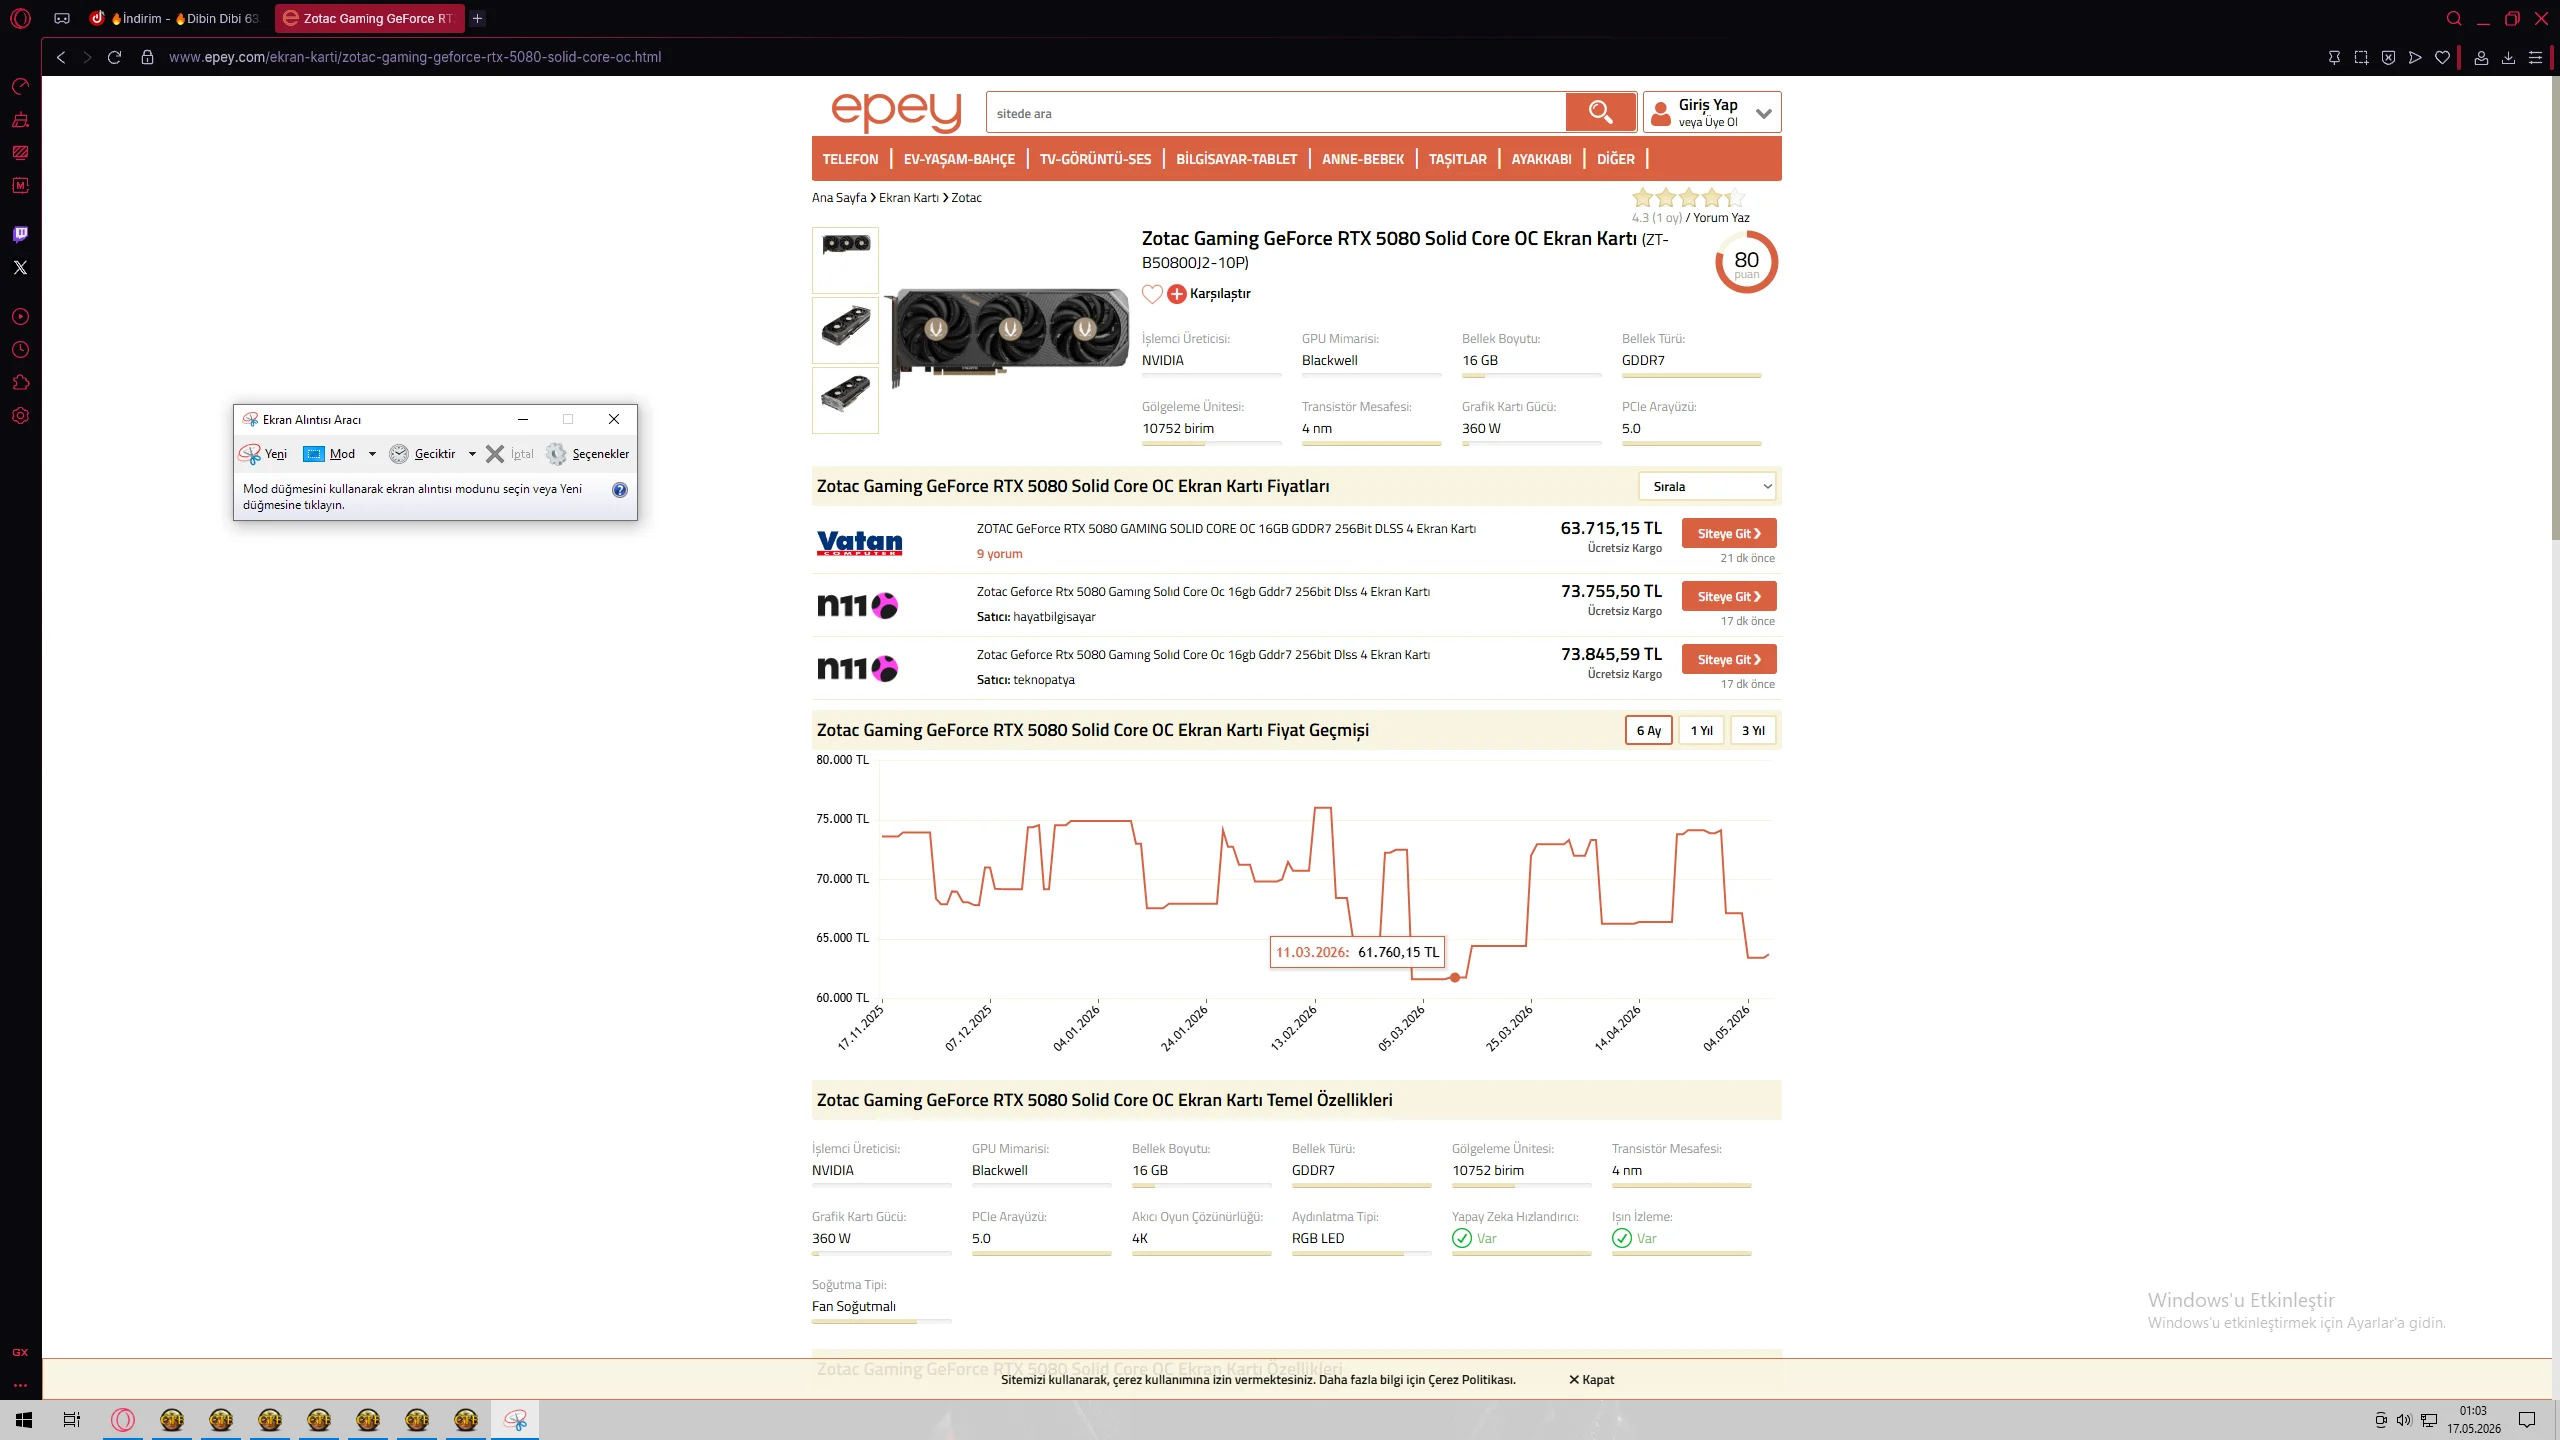Screen dimensions: 2560x1440
Task: Open a new browser tab
Action: (x=478, y=18)
